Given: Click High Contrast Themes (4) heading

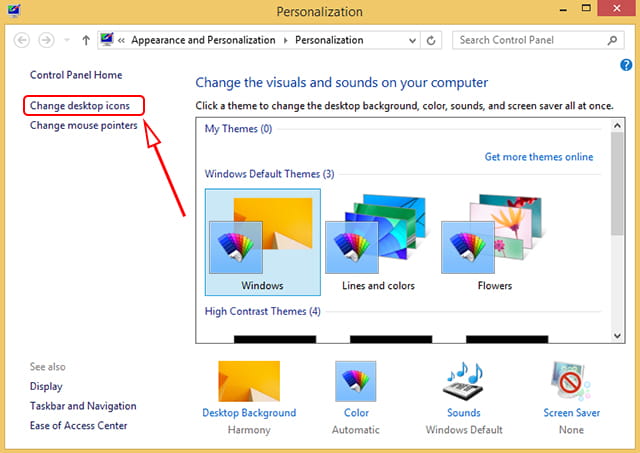Looking at the screenshot, I should tap(262, 311).
